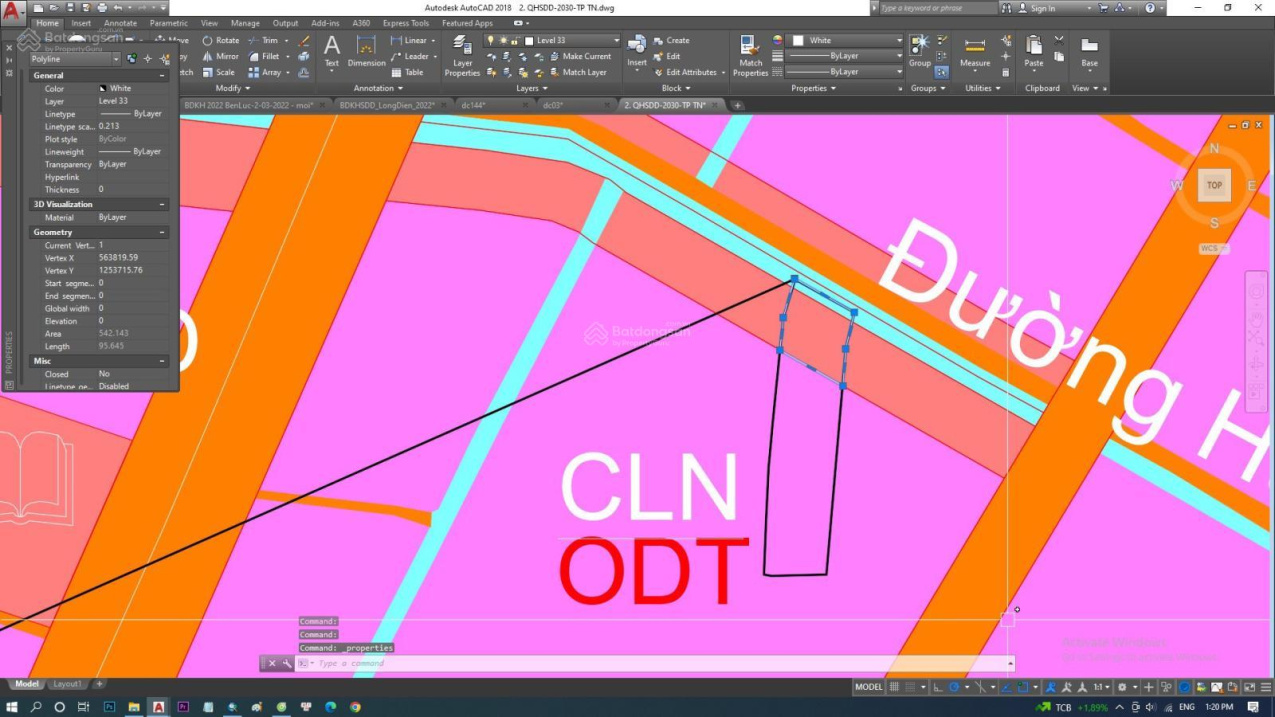The width and height of the screenshot is (1275, 717).
Task: Click the White color swatch in Properties panel
Action: pos(102,89)
